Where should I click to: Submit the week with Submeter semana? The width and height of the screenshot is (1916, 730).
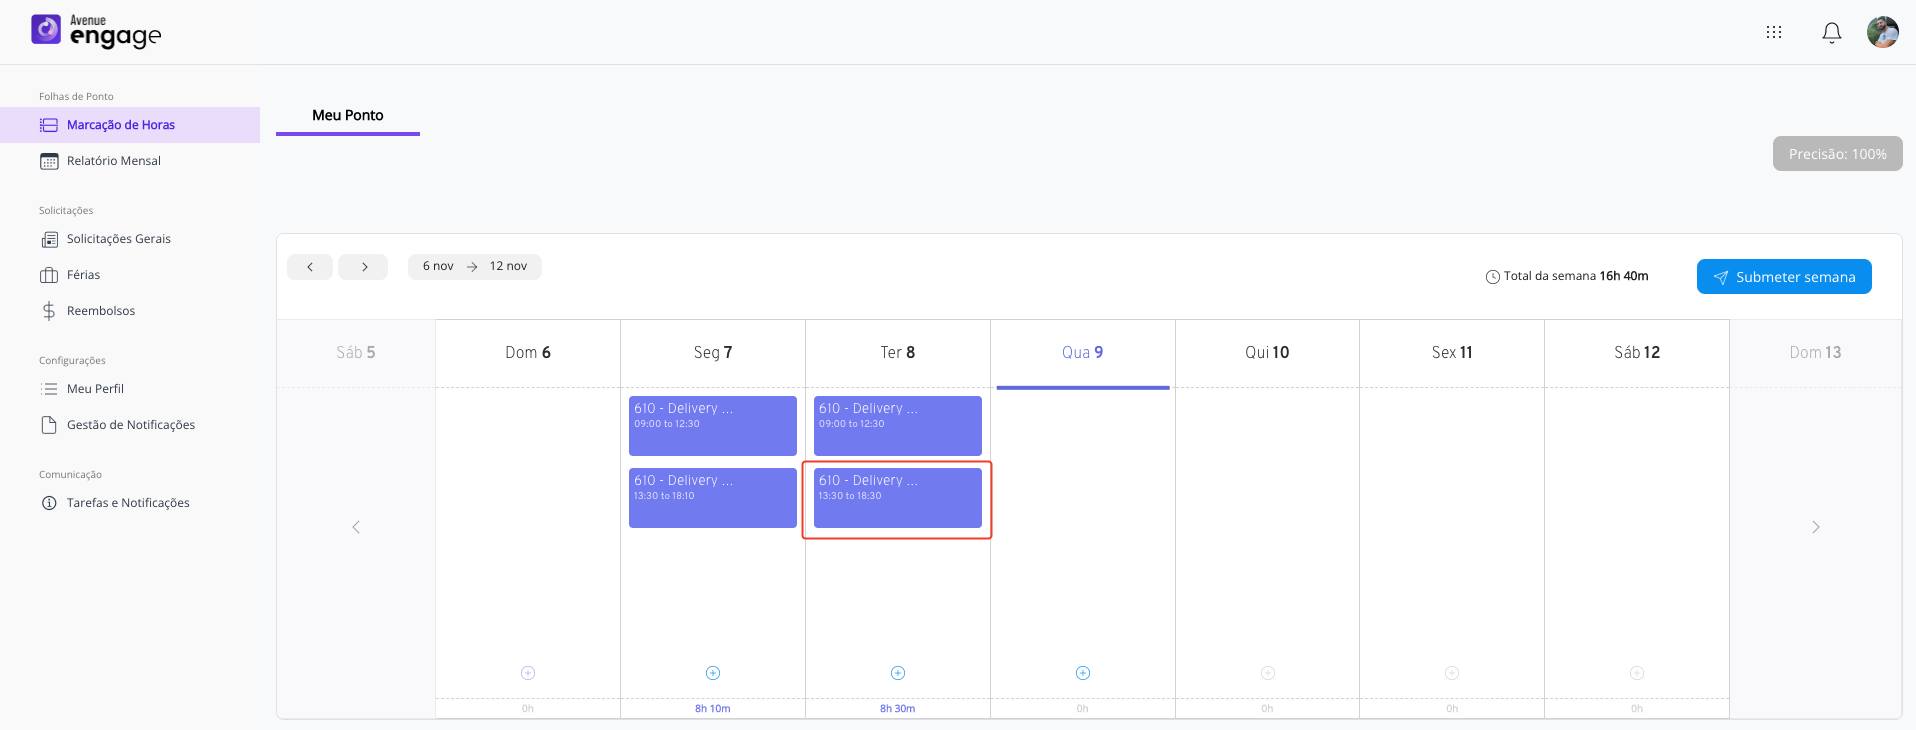(x=1784, y=277)
